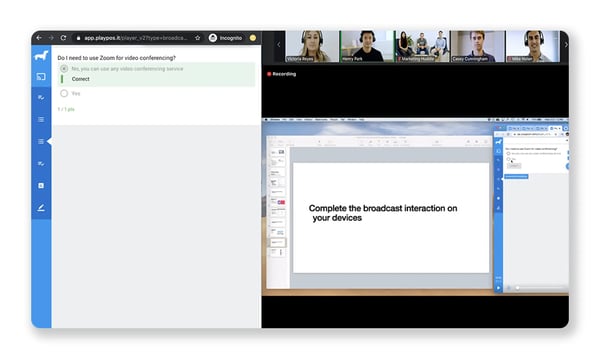This screenshot has height=360, width=600.
Task: Bookmark page with the star icon
Action: [197, 38]
